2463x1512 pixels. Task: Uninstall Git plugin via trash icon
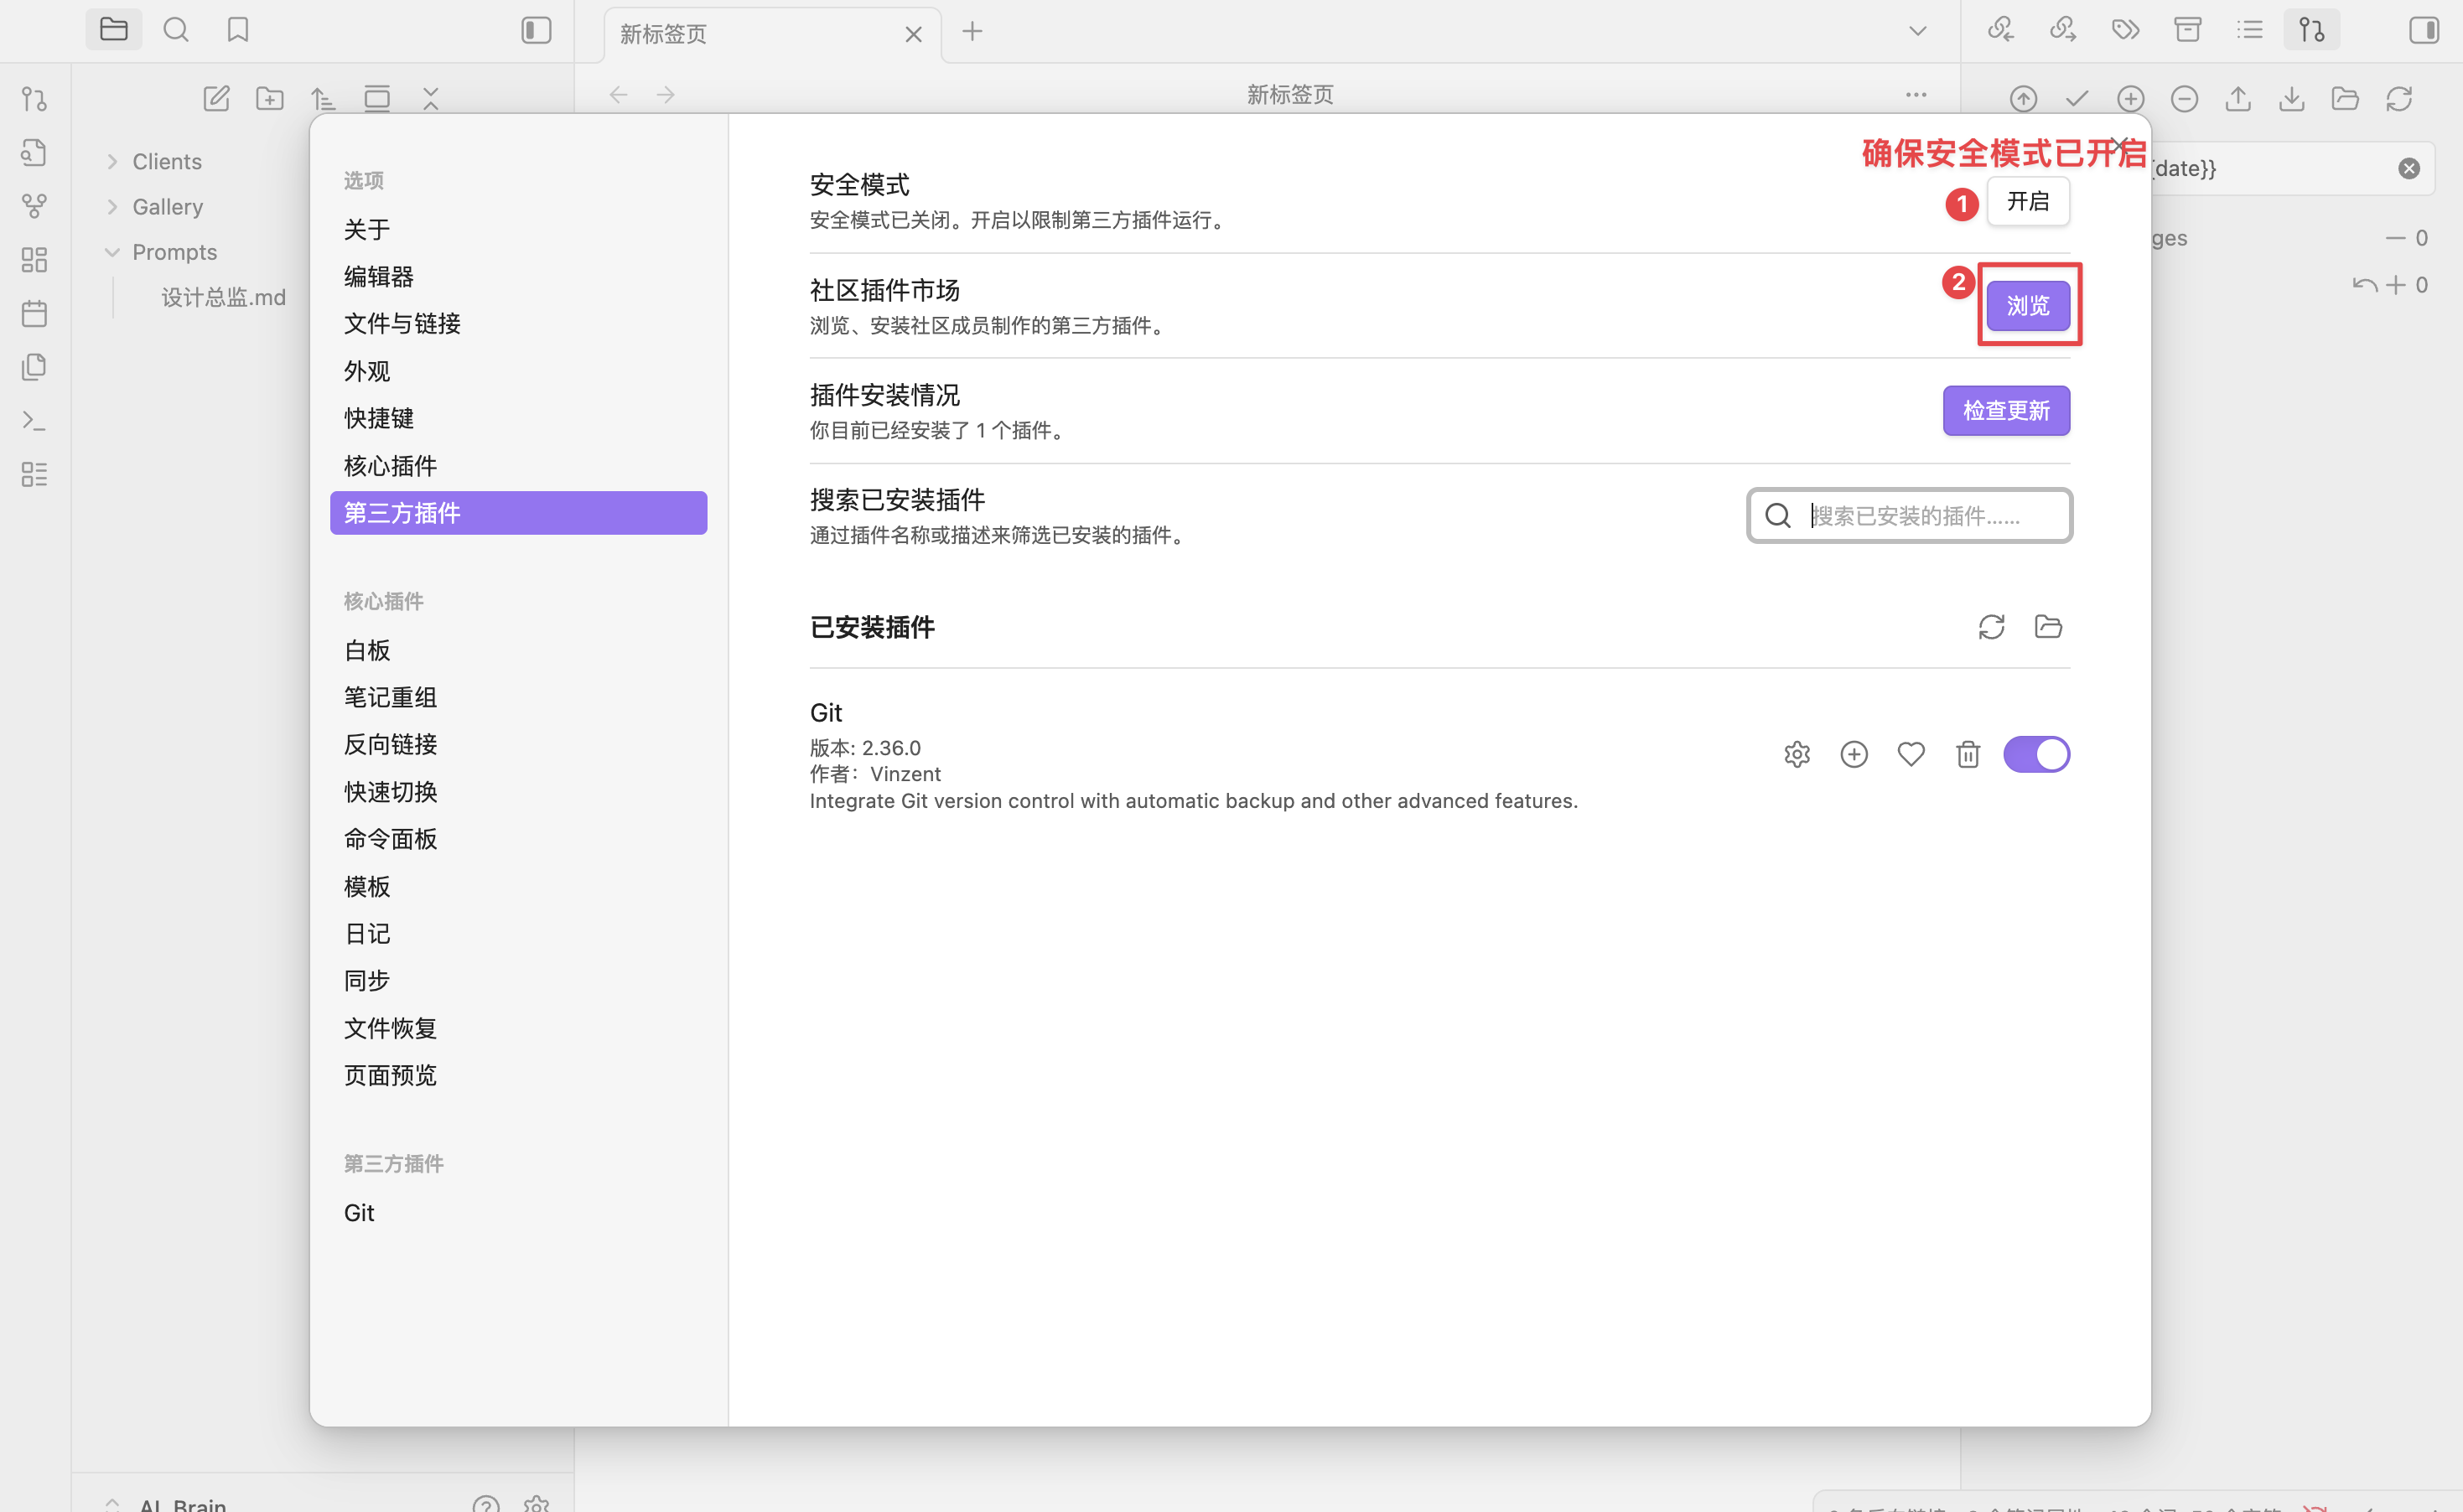(1967, 754)
